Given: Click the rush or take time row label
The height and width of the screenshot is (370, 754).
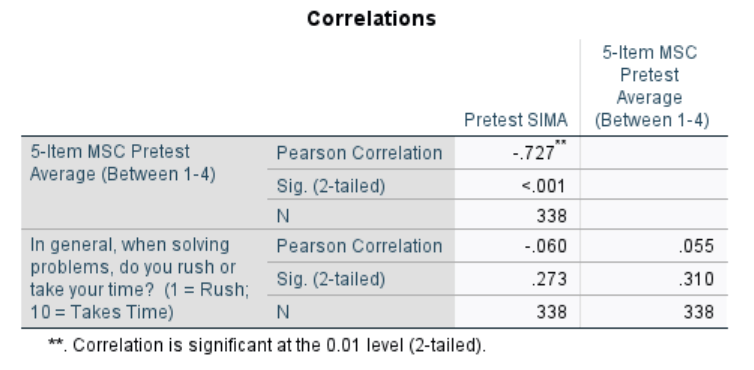Looking at the screenshot, I should tap(139, 279).
